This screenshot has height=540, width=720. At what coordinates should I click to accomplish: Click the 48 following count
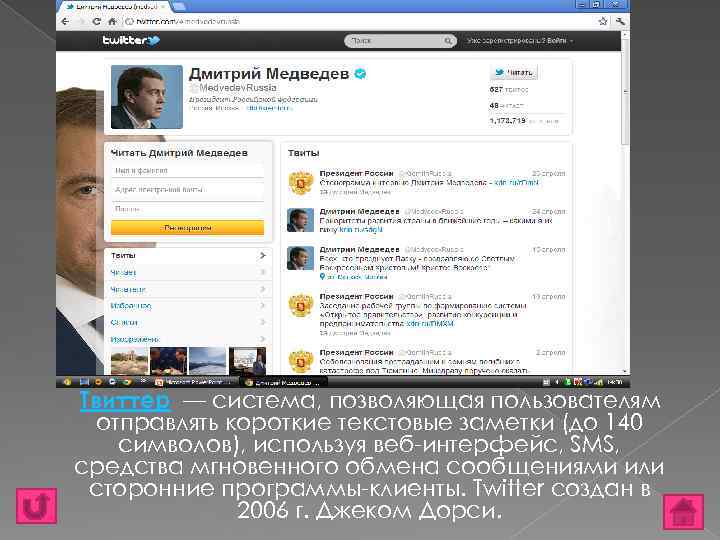point(494,105)
